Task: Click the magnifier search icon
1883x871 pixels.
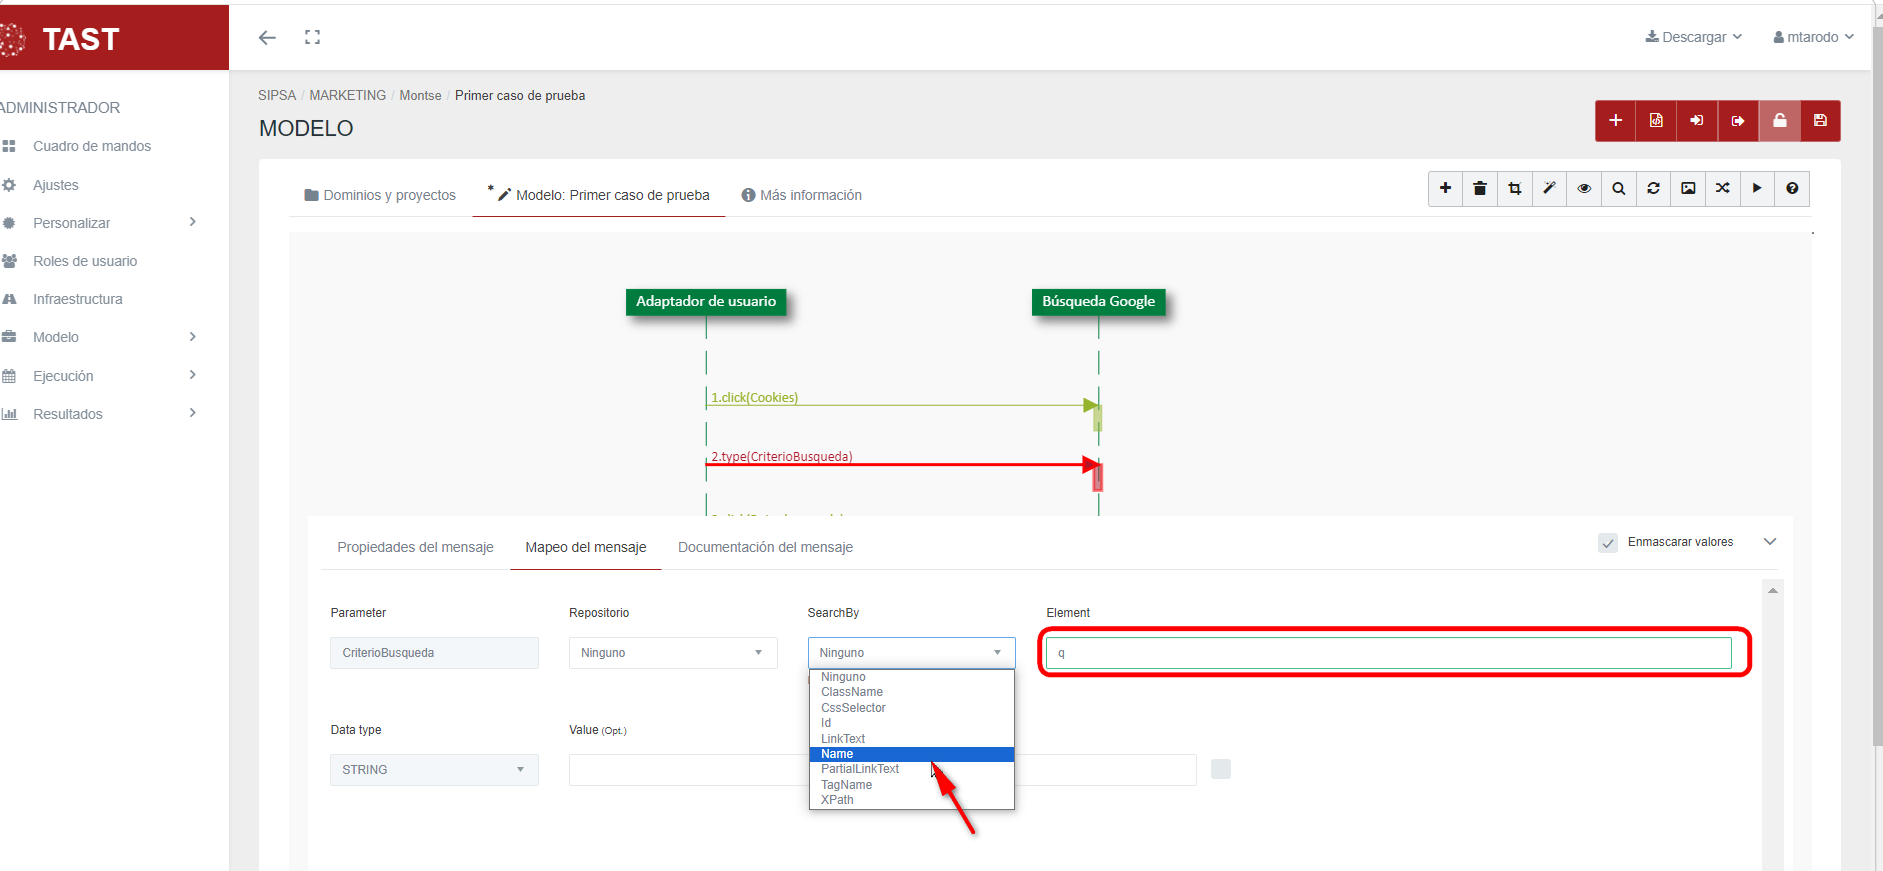Action: click(1618, 188)
